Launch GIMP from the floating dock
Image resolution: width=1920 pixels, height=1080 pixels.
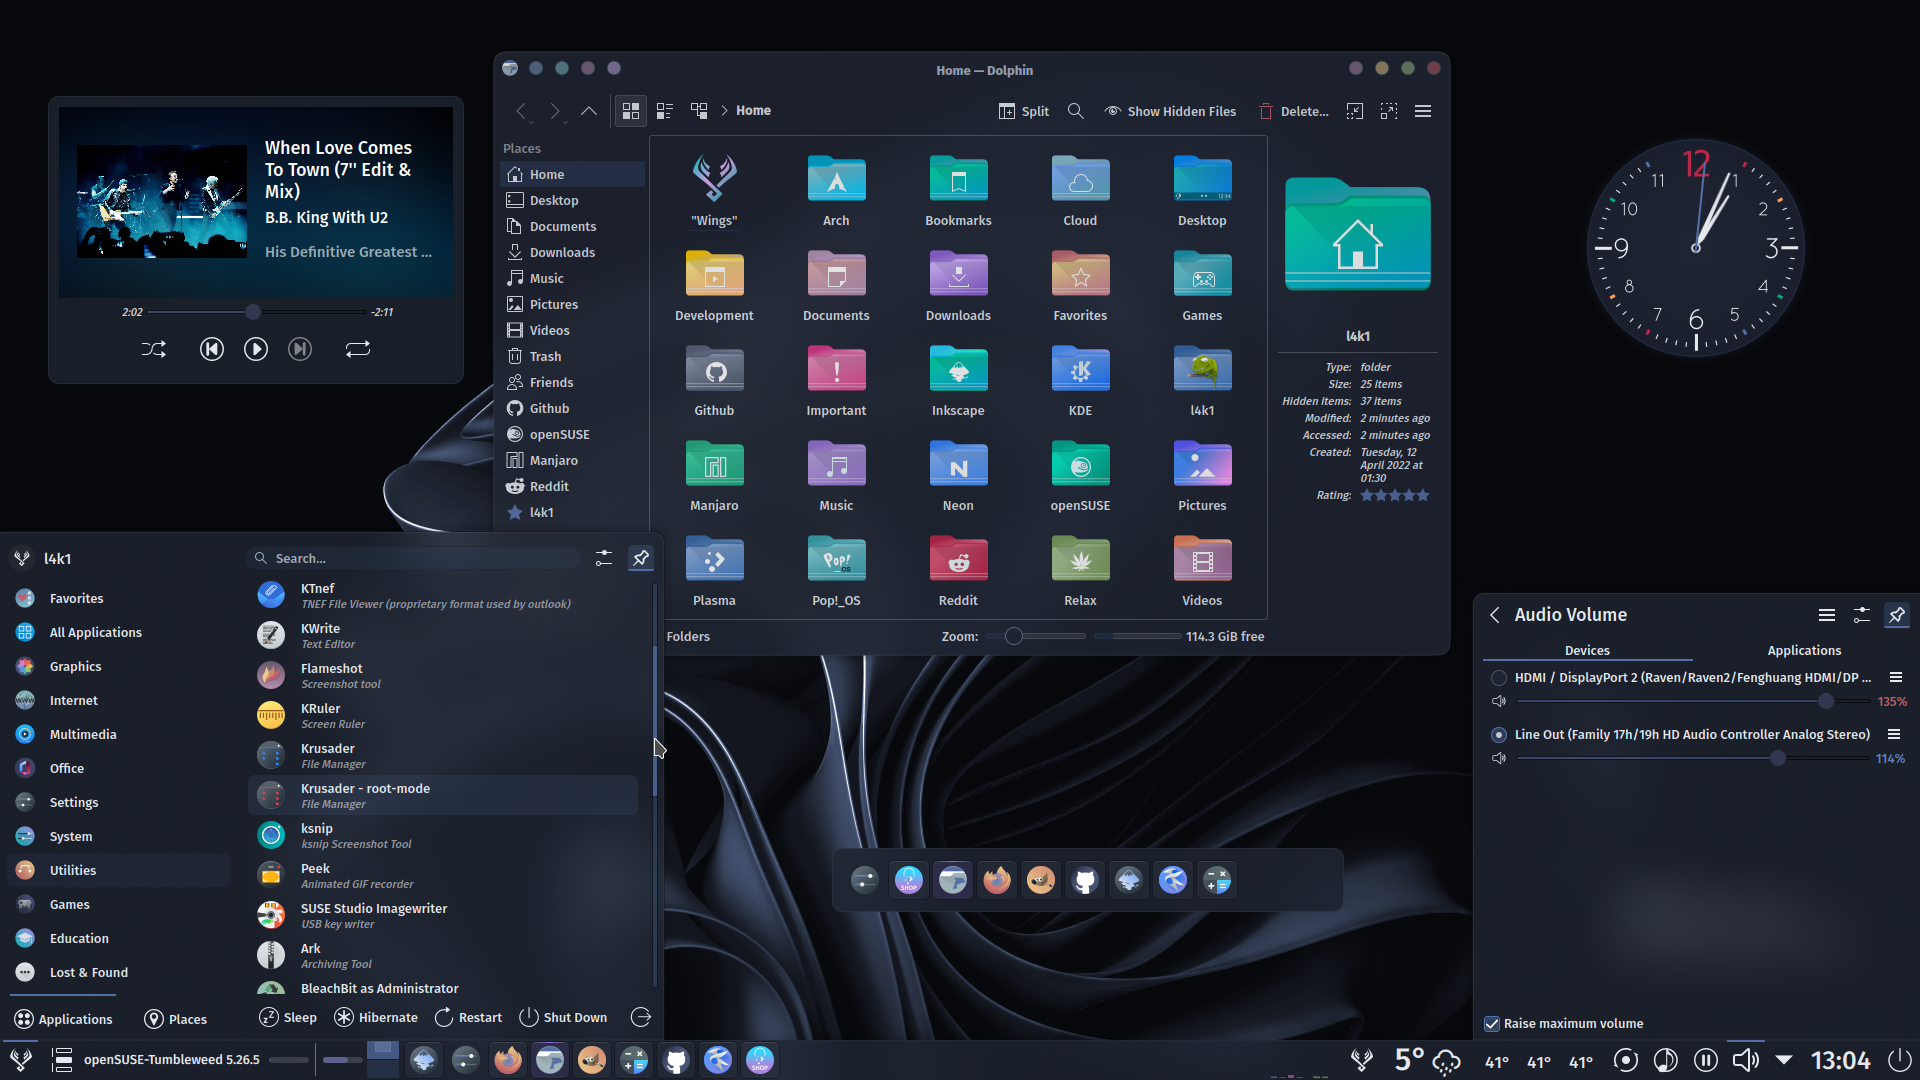[1041, 880]
